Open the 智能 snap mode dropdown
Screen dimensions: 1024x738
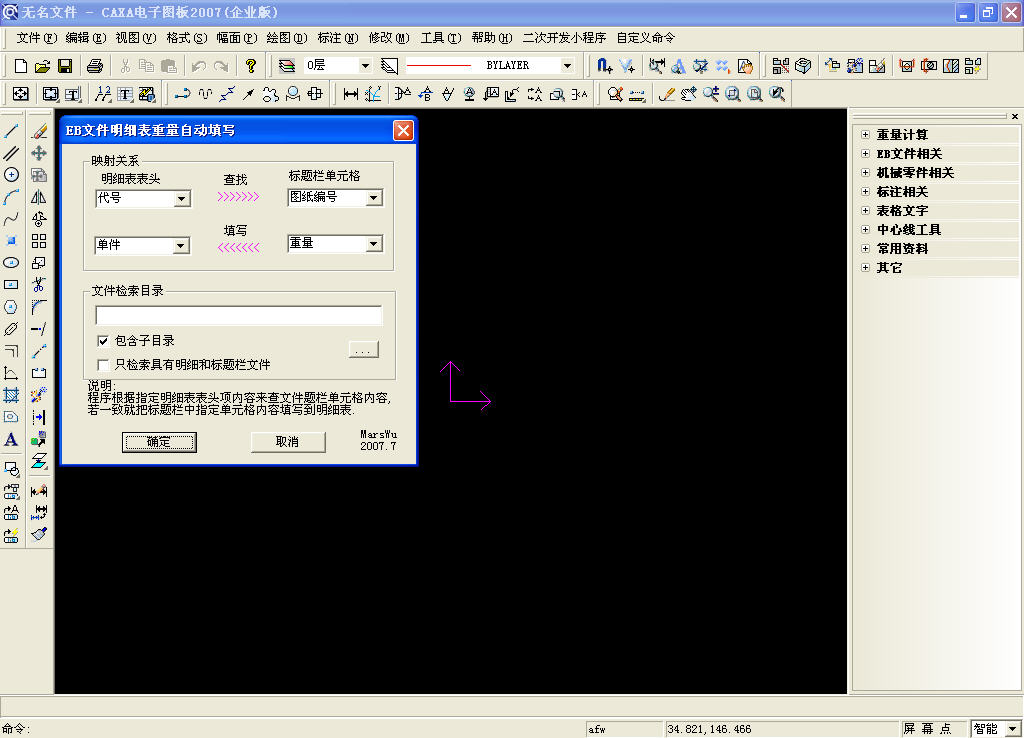point(1012,729)
